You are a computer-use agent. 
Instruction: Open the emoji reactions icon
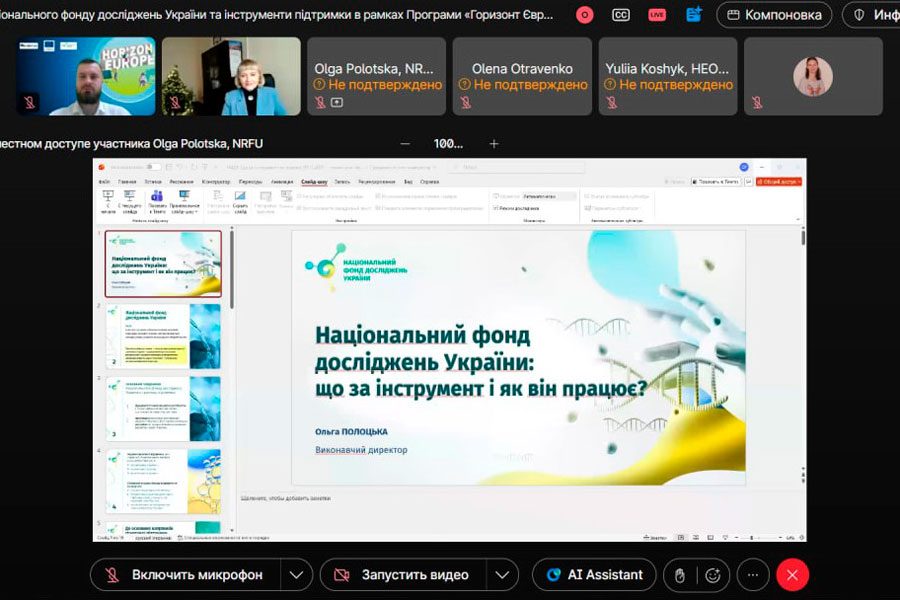[713, 575]
